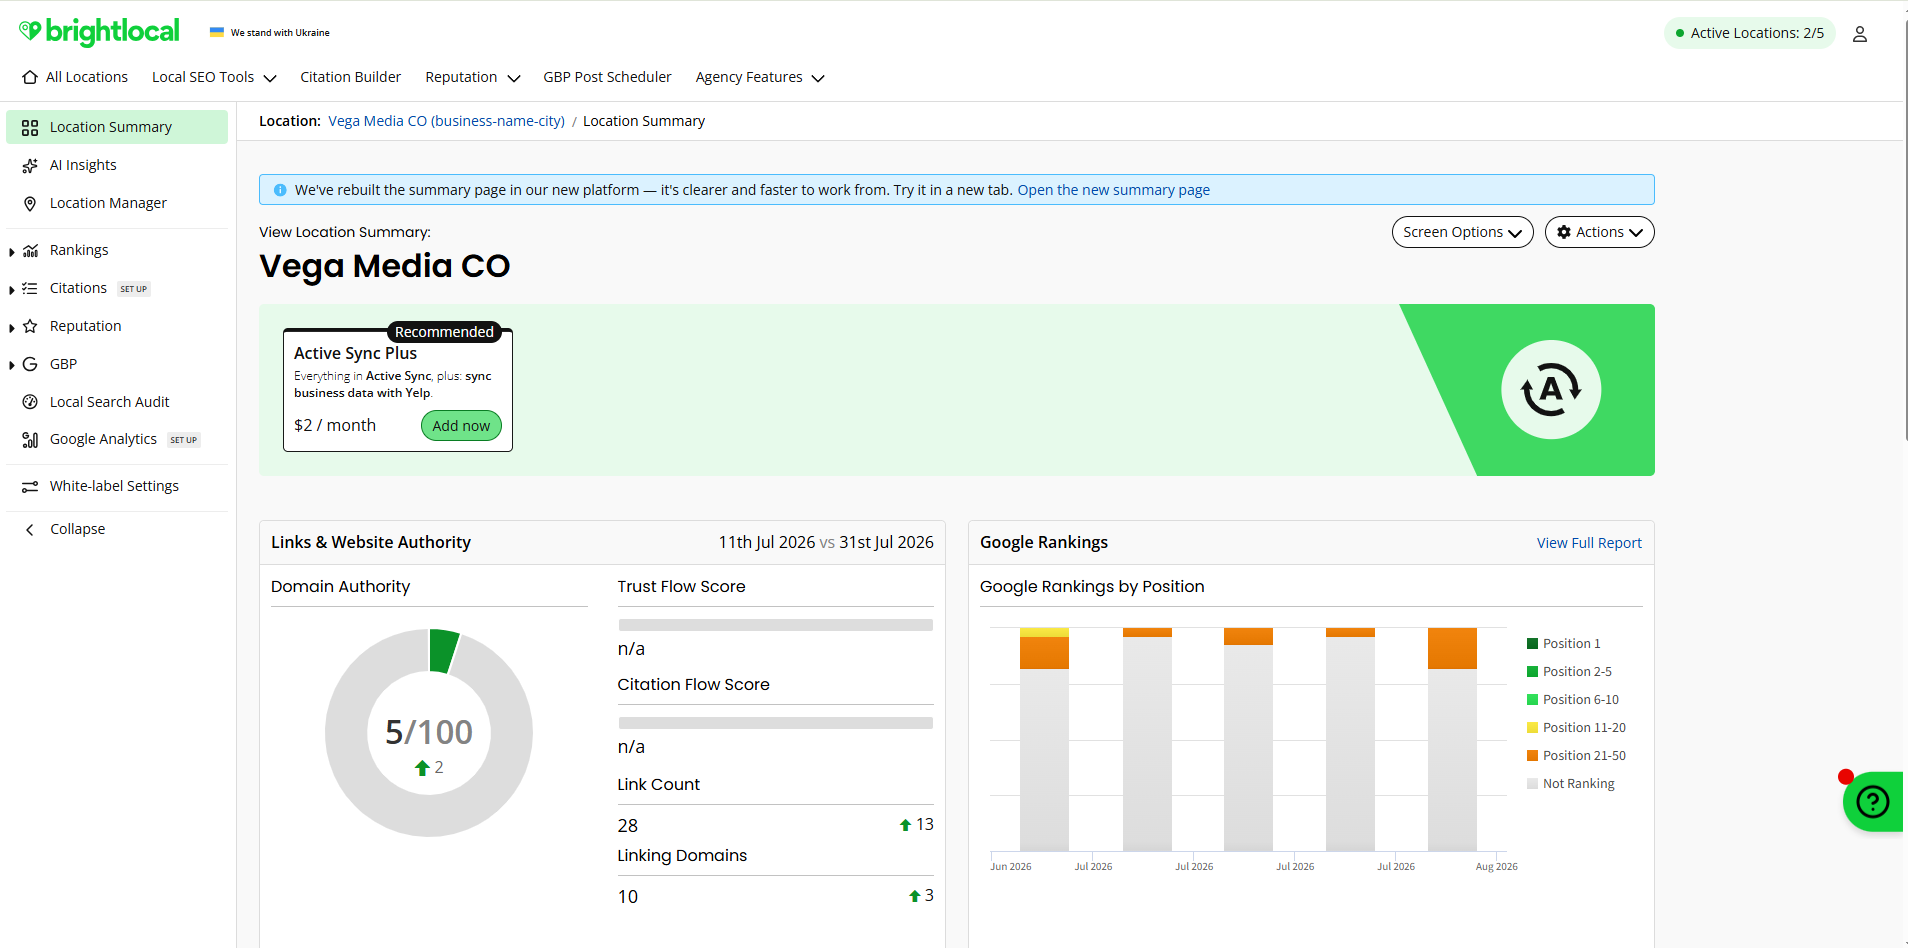Image resolution: width=1908 pixels, height=948 pixels.
Task: Go to All Locations
Action: click(x=75, y=77)
